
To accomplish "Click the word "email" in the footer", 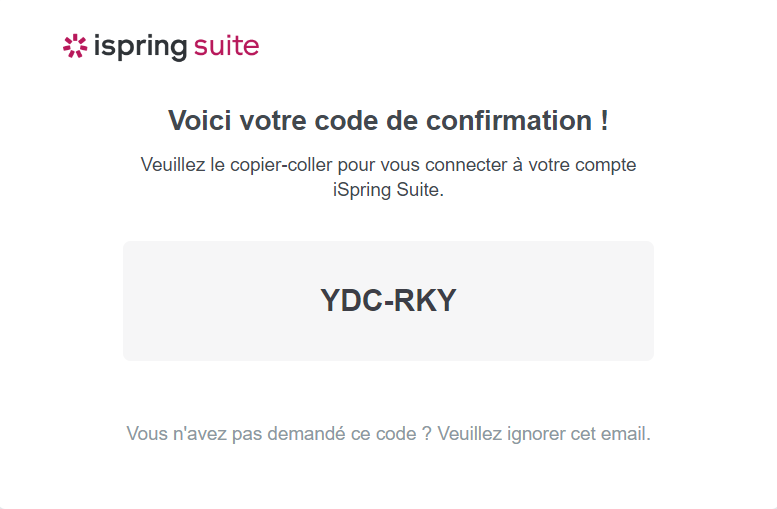I will click(626, 434).
